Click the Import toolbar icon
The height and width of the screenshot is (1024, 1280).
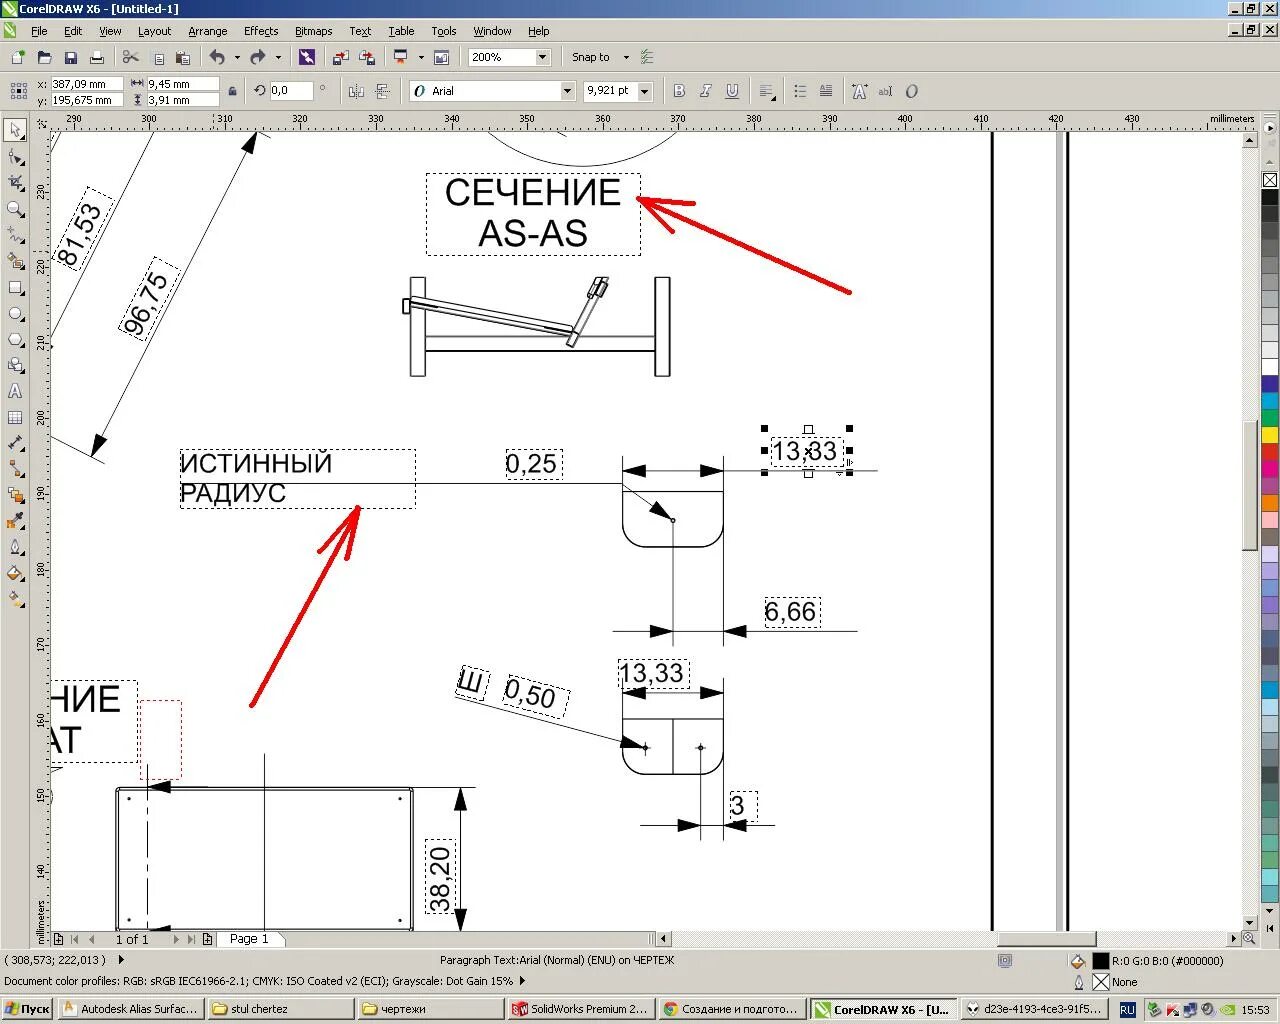tap(341, 58)
